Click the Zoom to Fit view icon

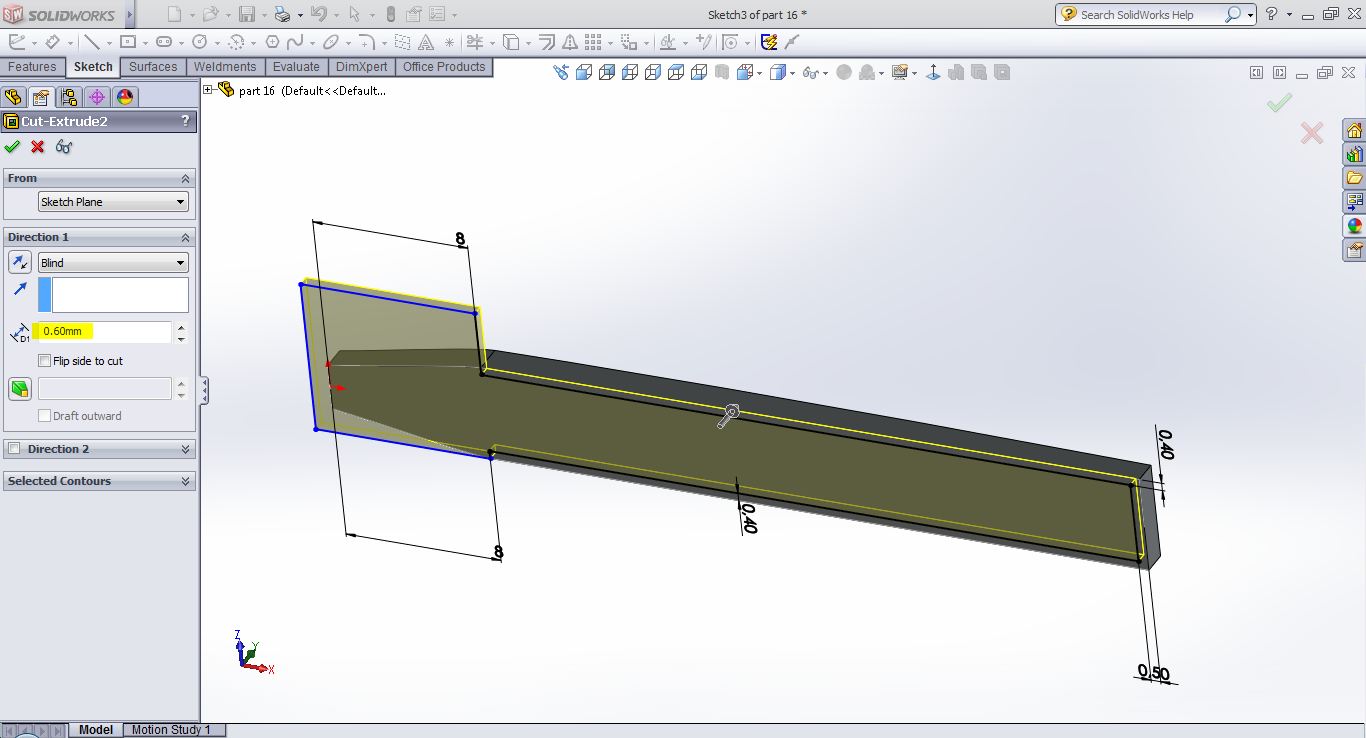pos(561,72)
